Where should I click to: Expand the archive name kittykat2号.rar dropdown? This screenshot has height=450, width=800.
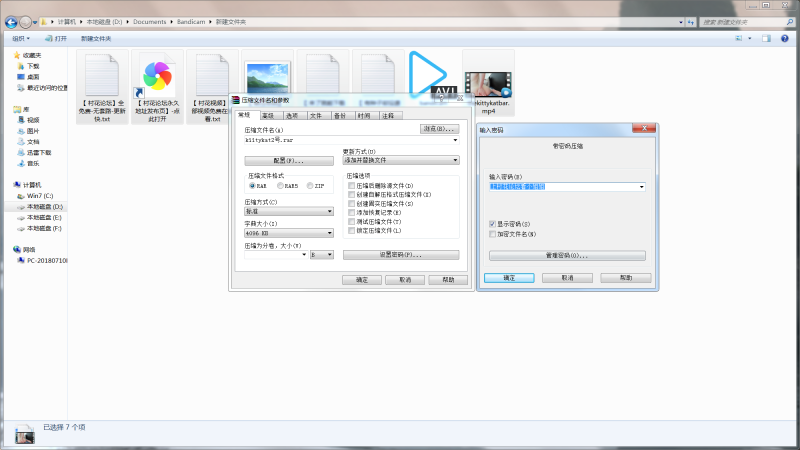[455, 140]
